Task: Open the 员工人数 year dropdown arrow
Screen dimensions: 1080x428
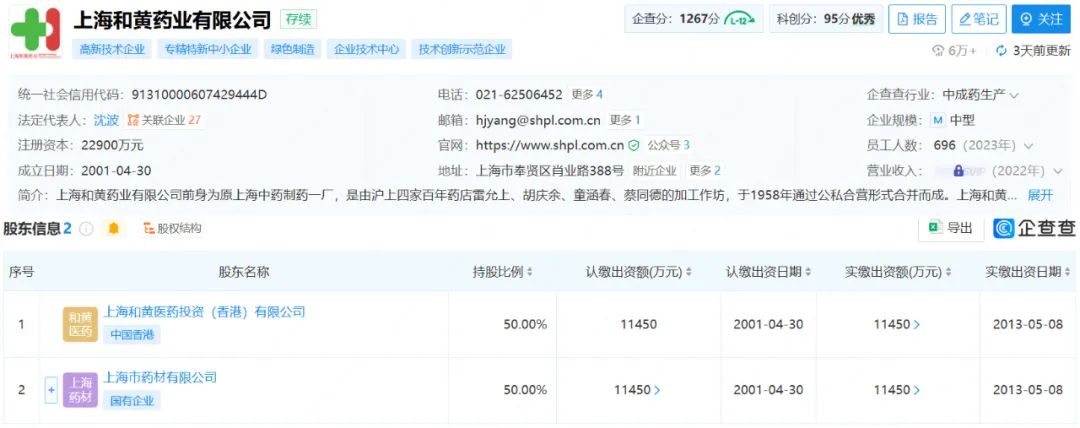Action: point(1029,146)
